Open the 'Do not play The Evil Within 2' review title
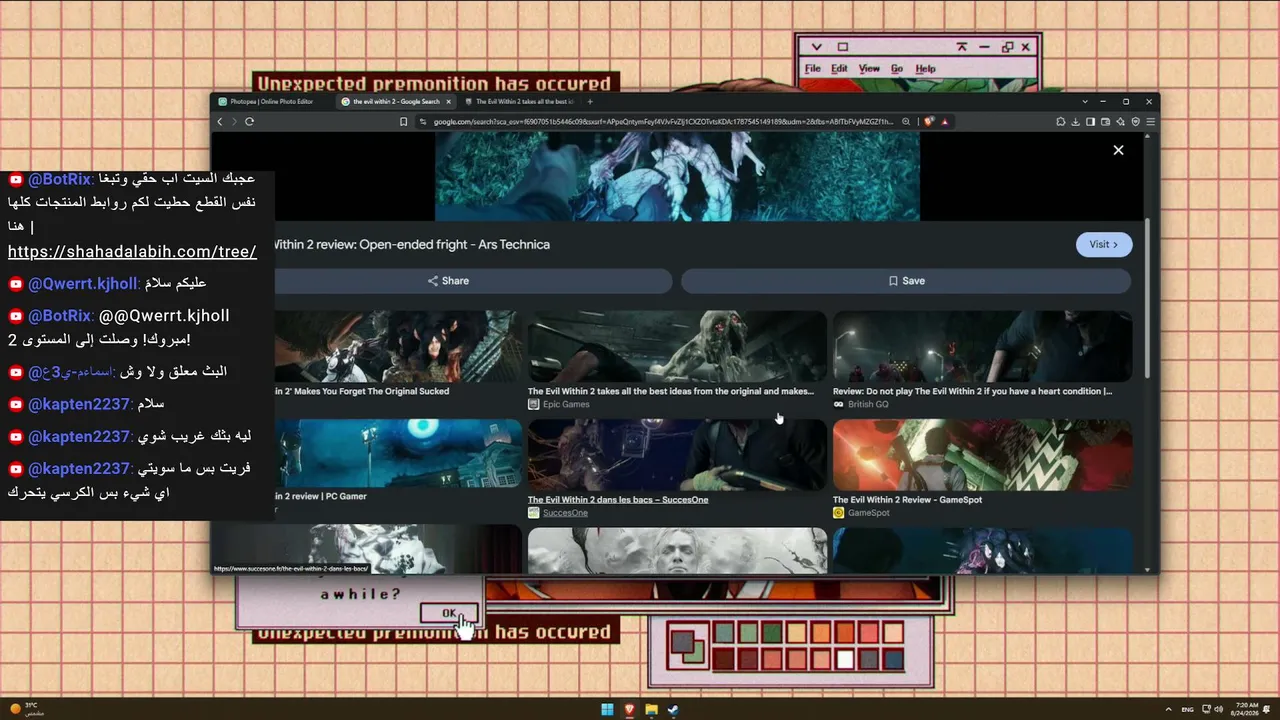 click(972, 392)
